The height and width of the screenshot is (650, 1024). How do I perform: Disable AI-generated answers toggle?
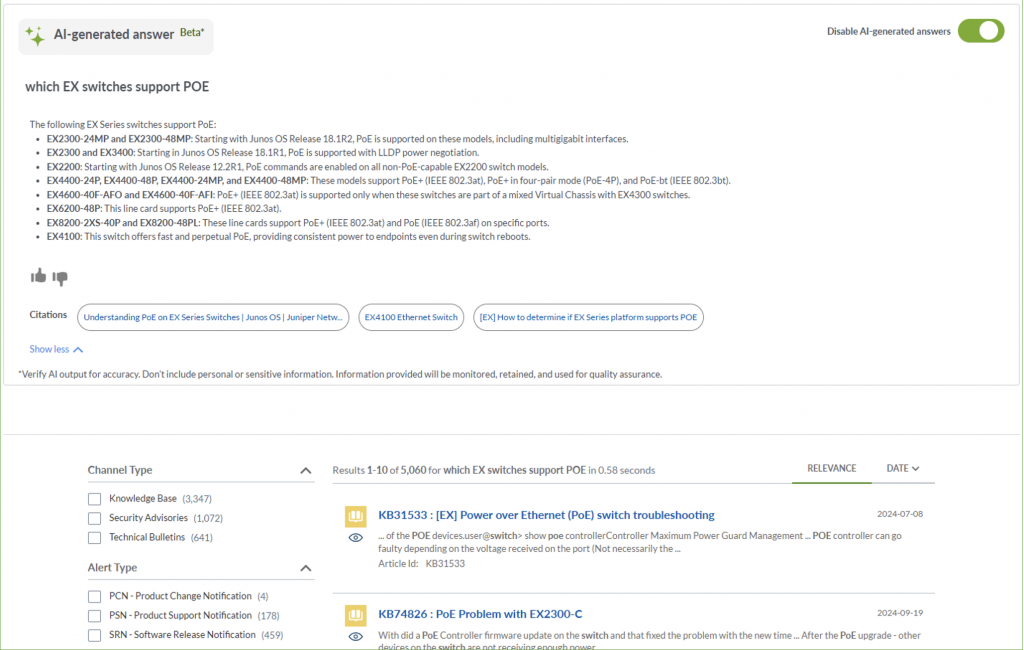[x=980, y=31]
